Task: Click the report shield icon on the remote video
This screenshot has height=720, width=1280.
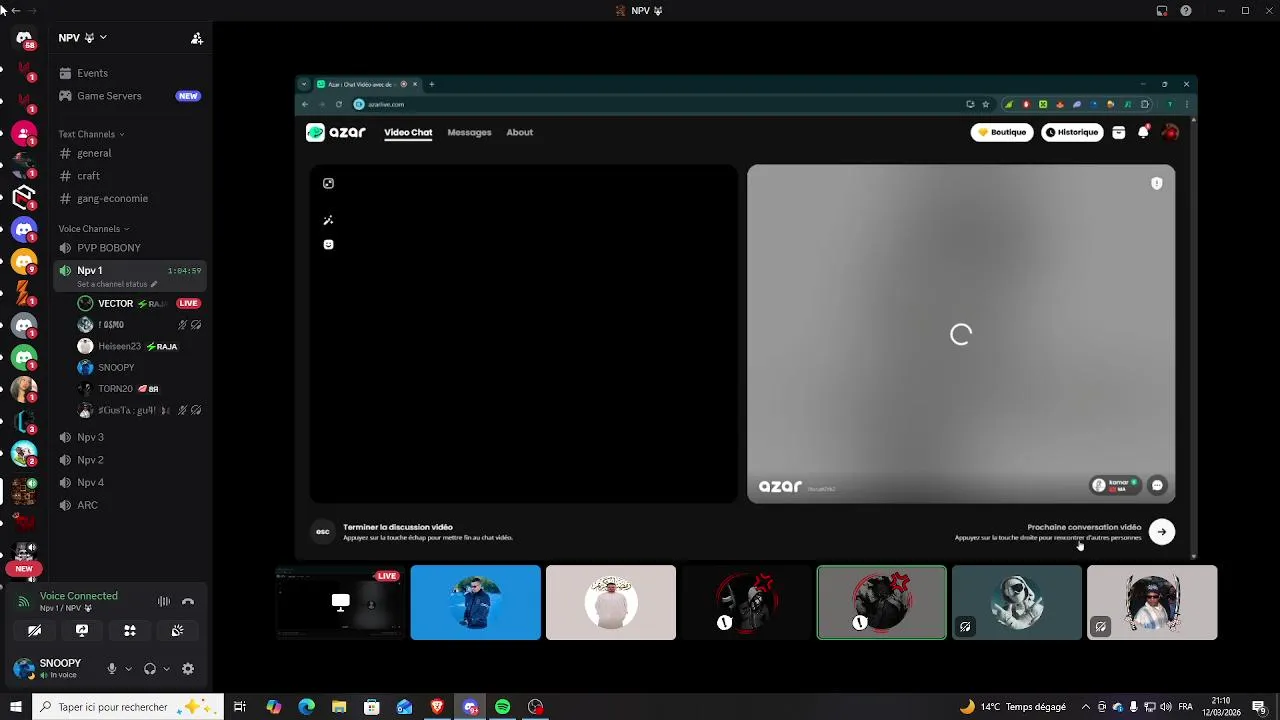Action: coord(1157,183)
